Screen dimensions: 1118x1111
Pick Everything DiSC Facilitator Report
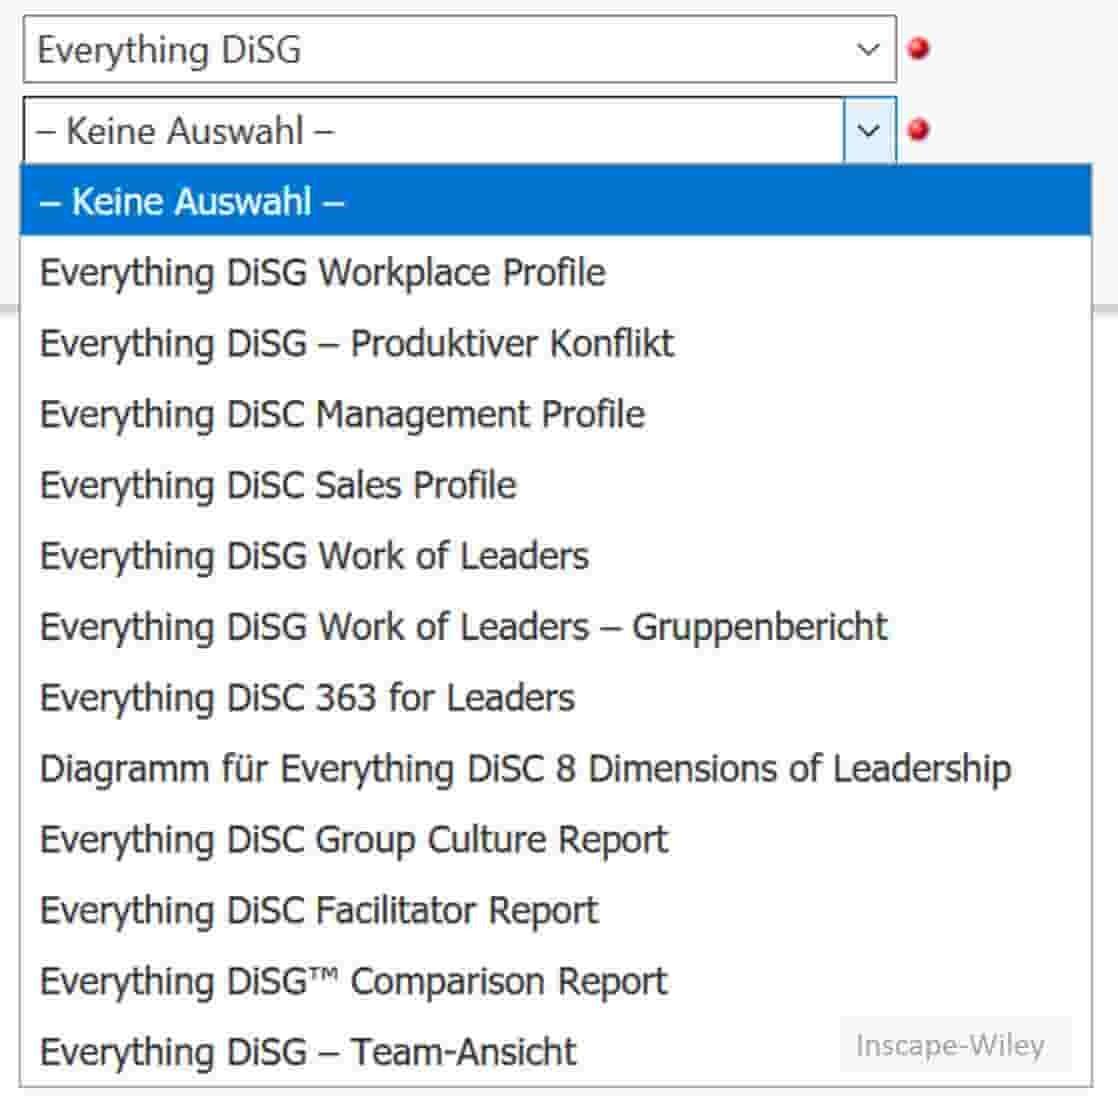pos(318,911)
